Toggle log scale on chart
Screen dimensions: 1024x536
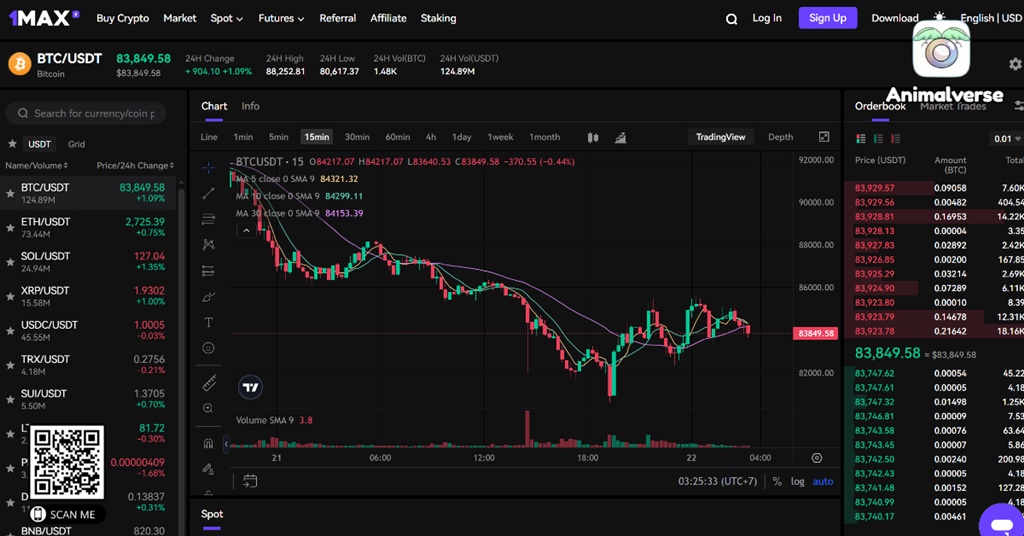(797, 481)
